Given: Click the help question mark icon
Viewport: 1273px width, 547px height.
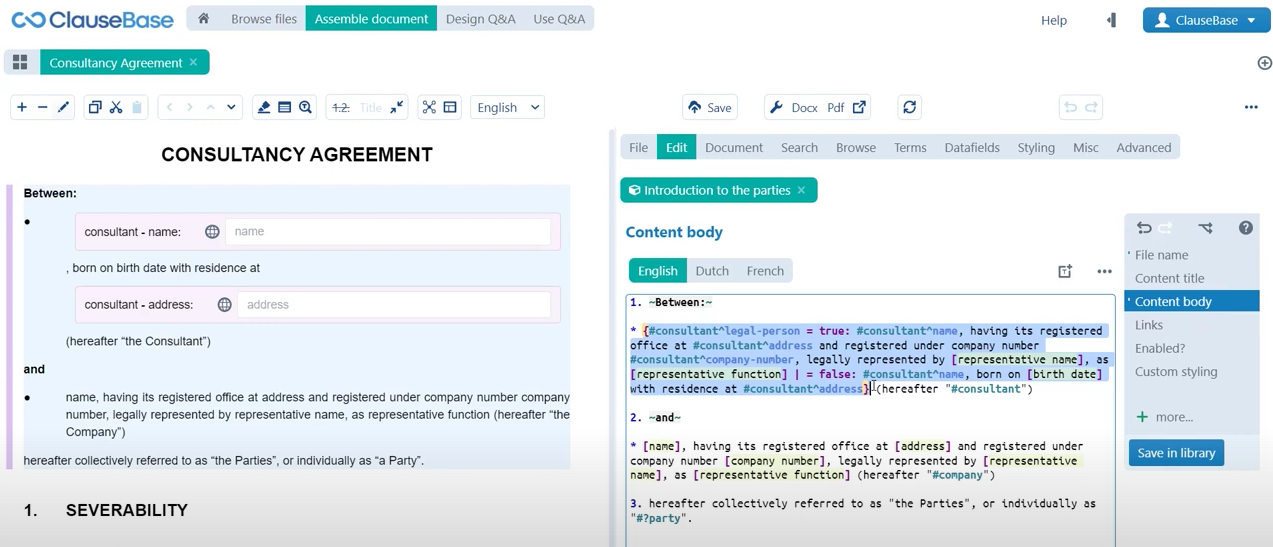Looking at the screenshot, I should 1245,228.
